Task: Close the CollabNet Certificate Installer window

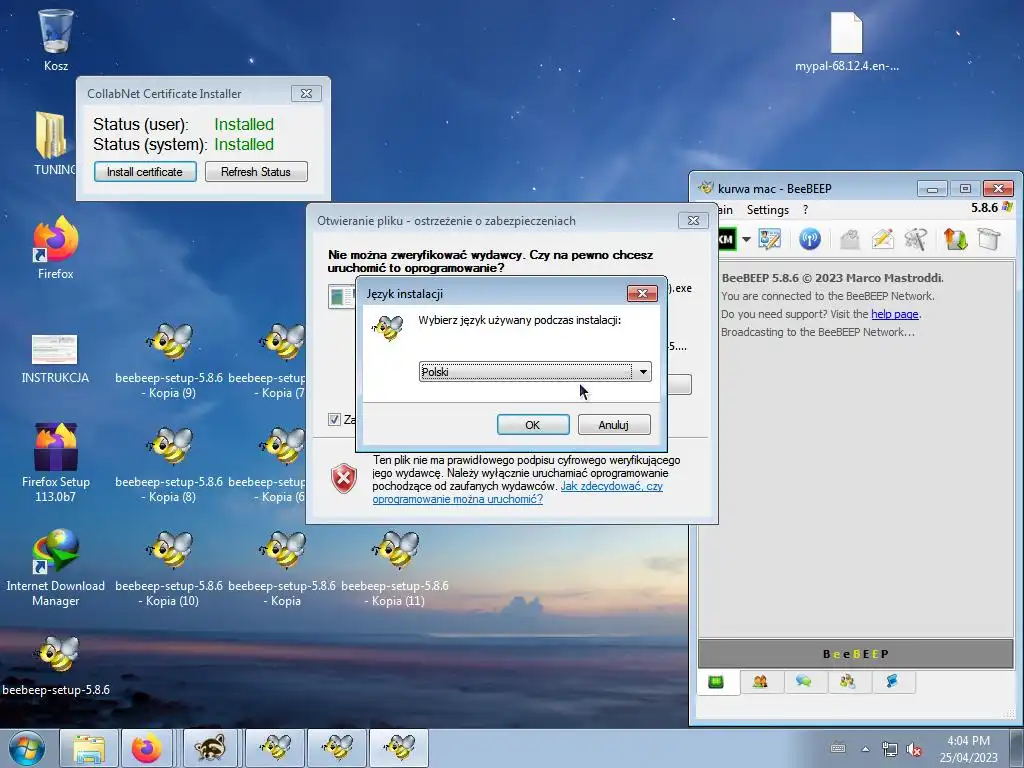Action: click(306, 93)
